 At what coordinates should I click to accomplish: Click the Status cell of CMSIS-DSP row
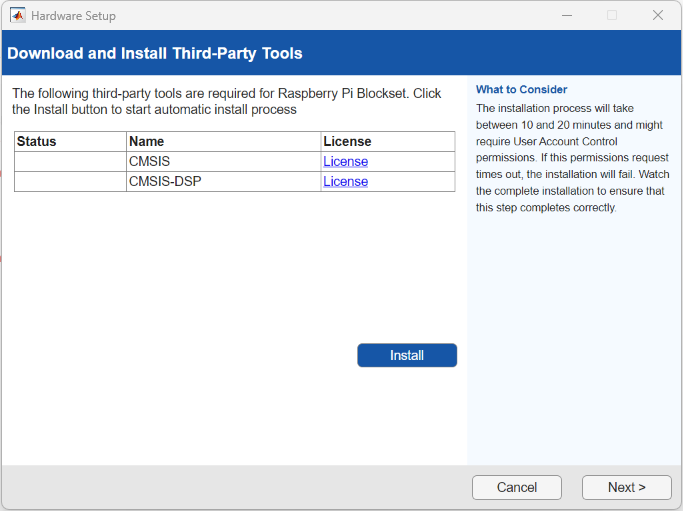[x=70, y=182]
